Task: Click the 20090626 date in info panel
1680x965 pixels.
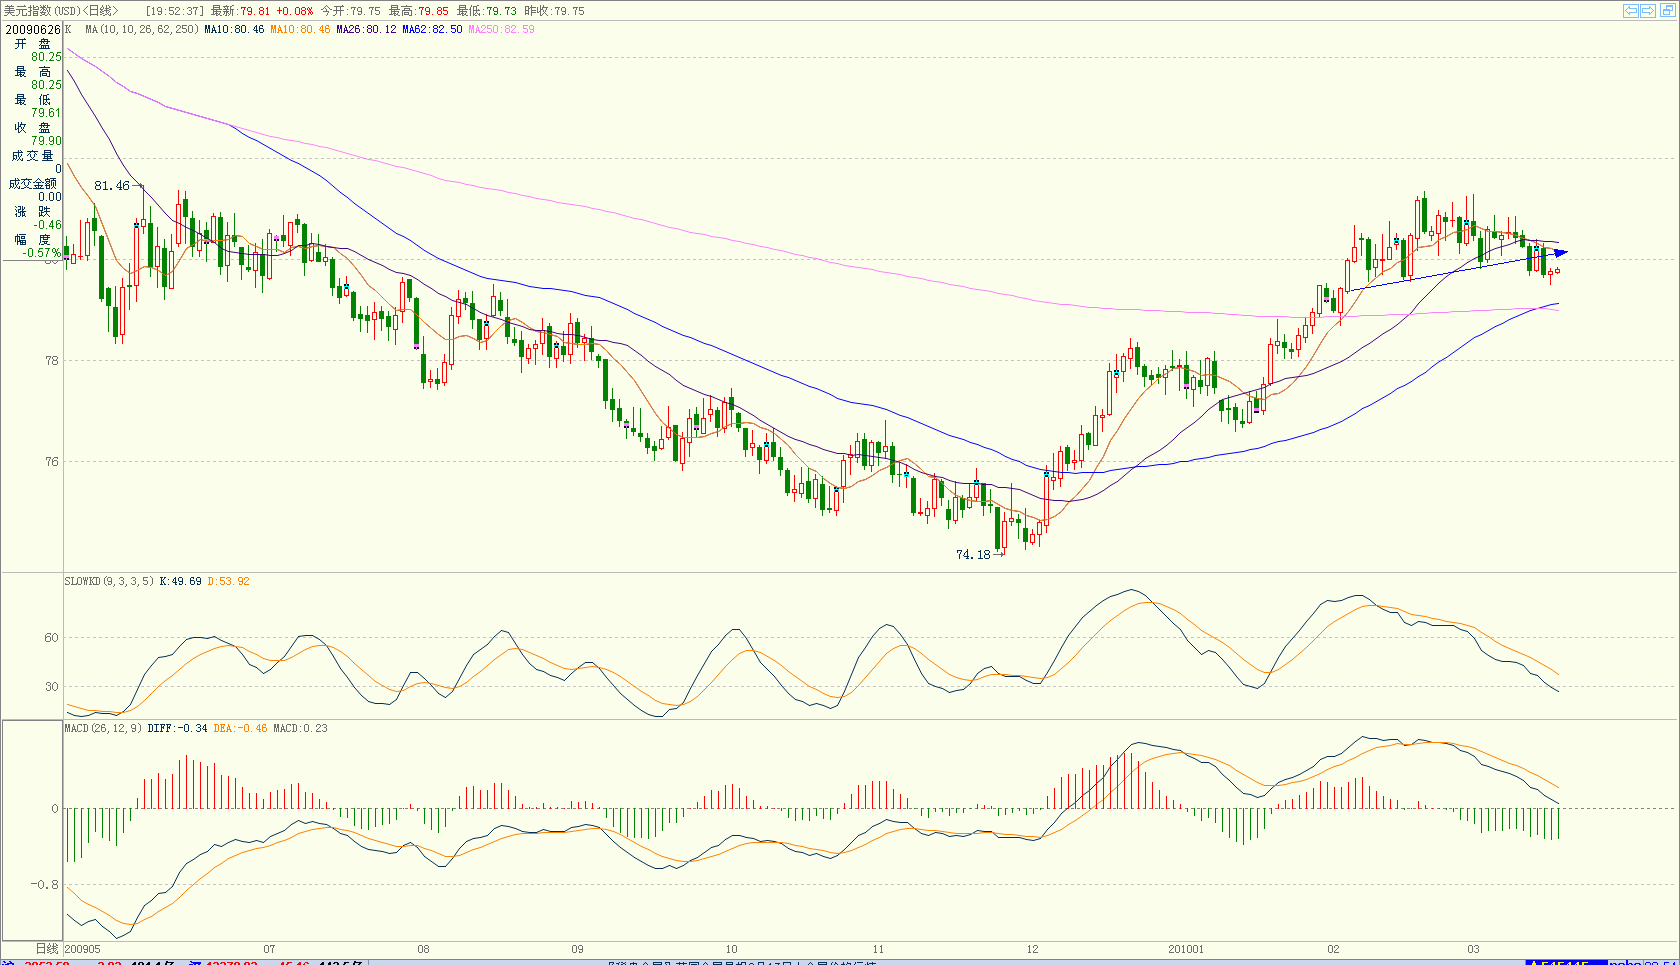Action: pos(33,30)
